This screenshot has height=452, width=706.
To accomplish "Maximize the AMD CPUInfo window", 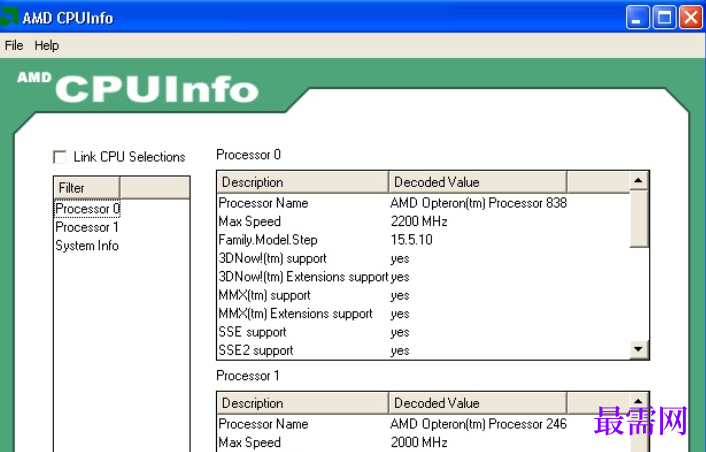I will point(664,18).
